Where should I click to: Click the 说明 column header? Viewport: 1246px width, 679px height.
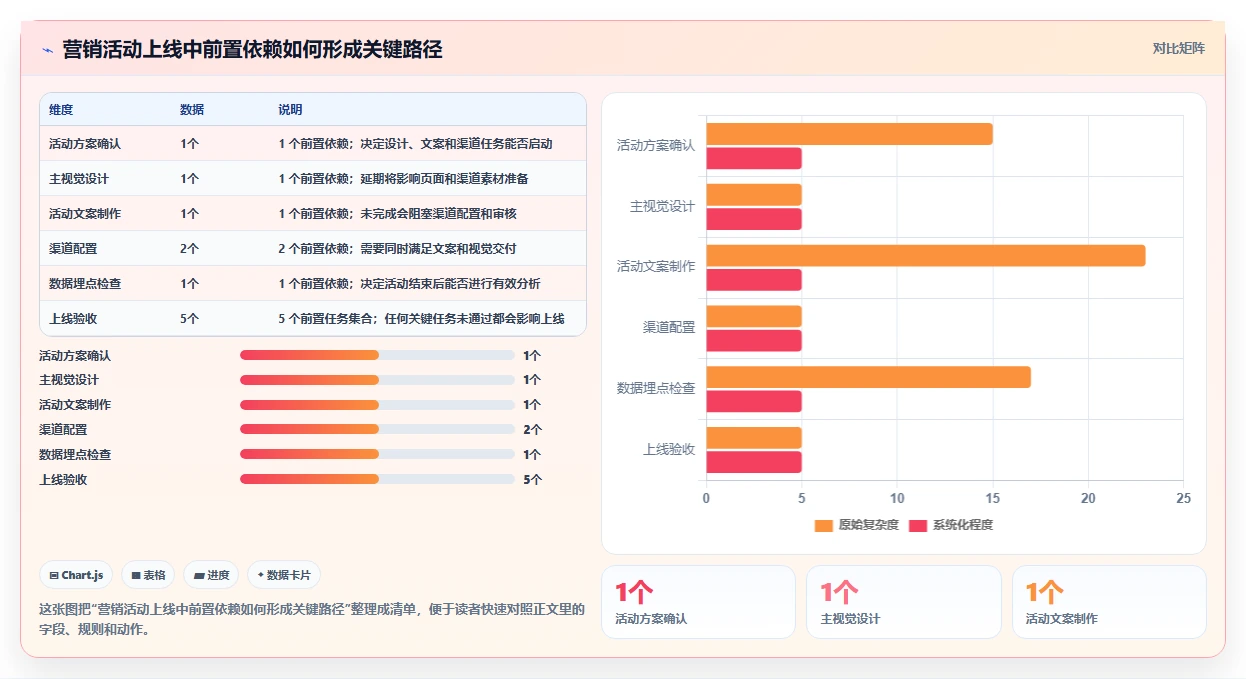click(290, 109)
